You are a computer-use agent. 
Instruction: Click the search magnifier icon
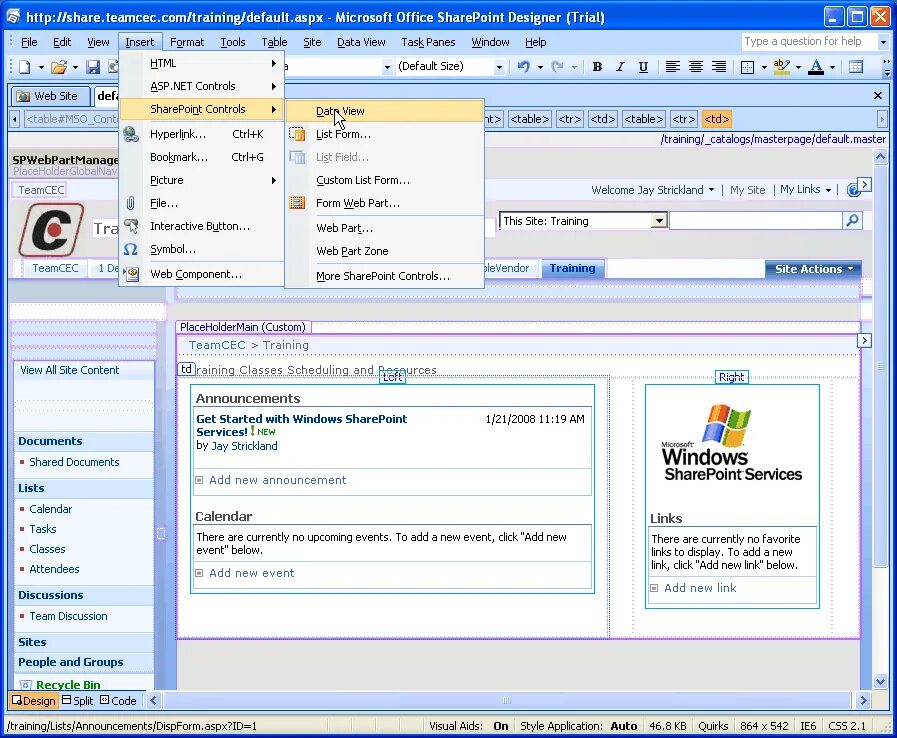pyautogui.click(x=852, y=220)
